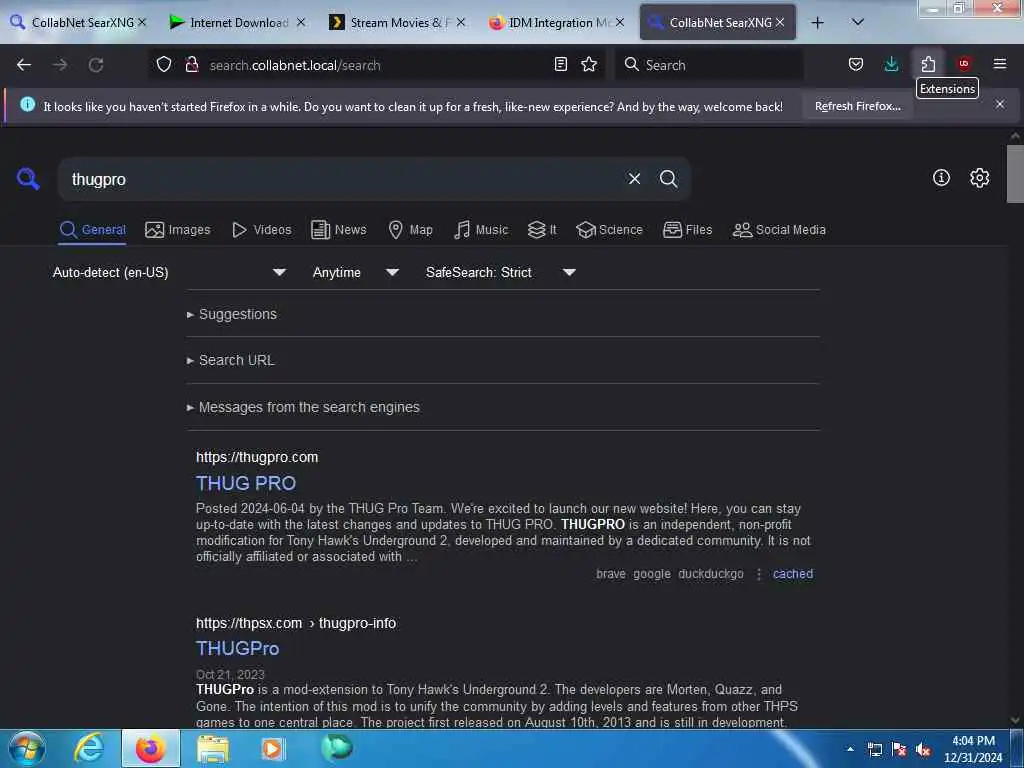Open the SafeSearch: Strict dropdown
Screen dimensions: 1024x768
(501, 272)
